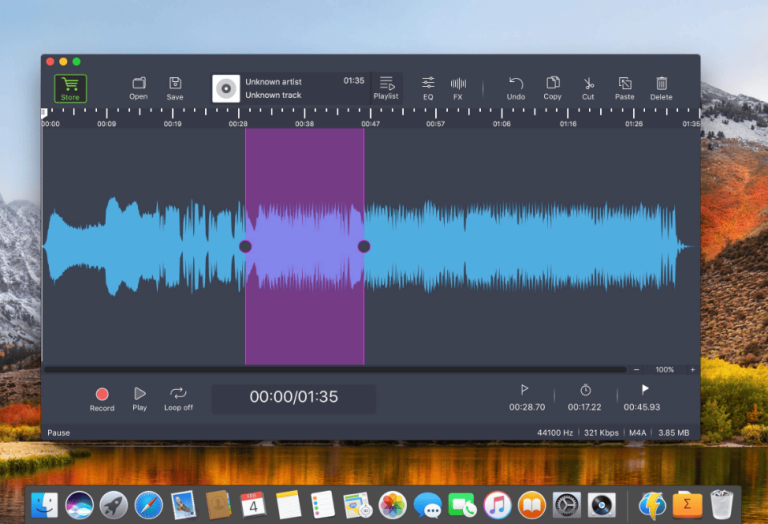Delete the selected audio with the trash icon

(661, 88)
